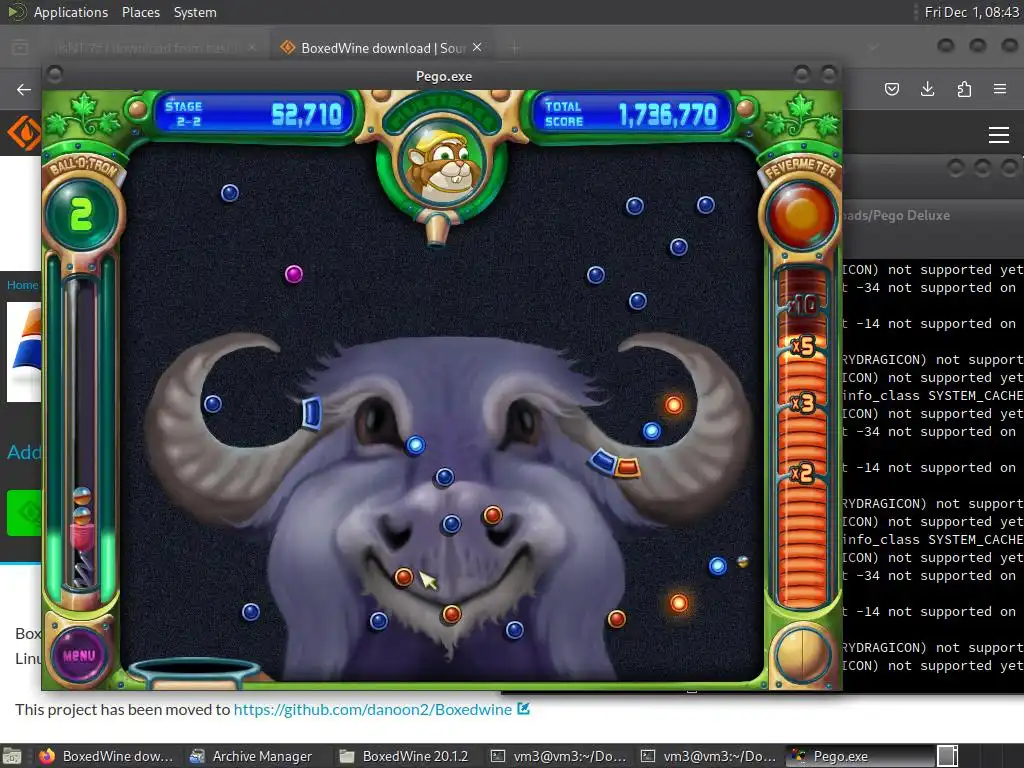Click the hamster character portrait at top
The height and width of the screenshot is (768, 1024).
pyautogui.click(x=443, y=165)
